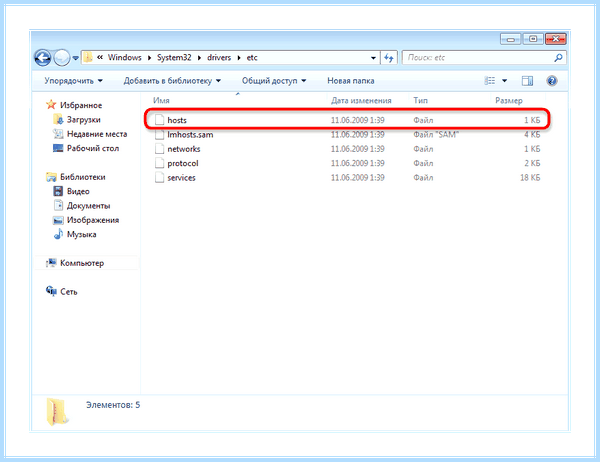Select drivers in the address breadcrumb
The height and width of the screenshot is (462, 600).
(x=219, y=57)
